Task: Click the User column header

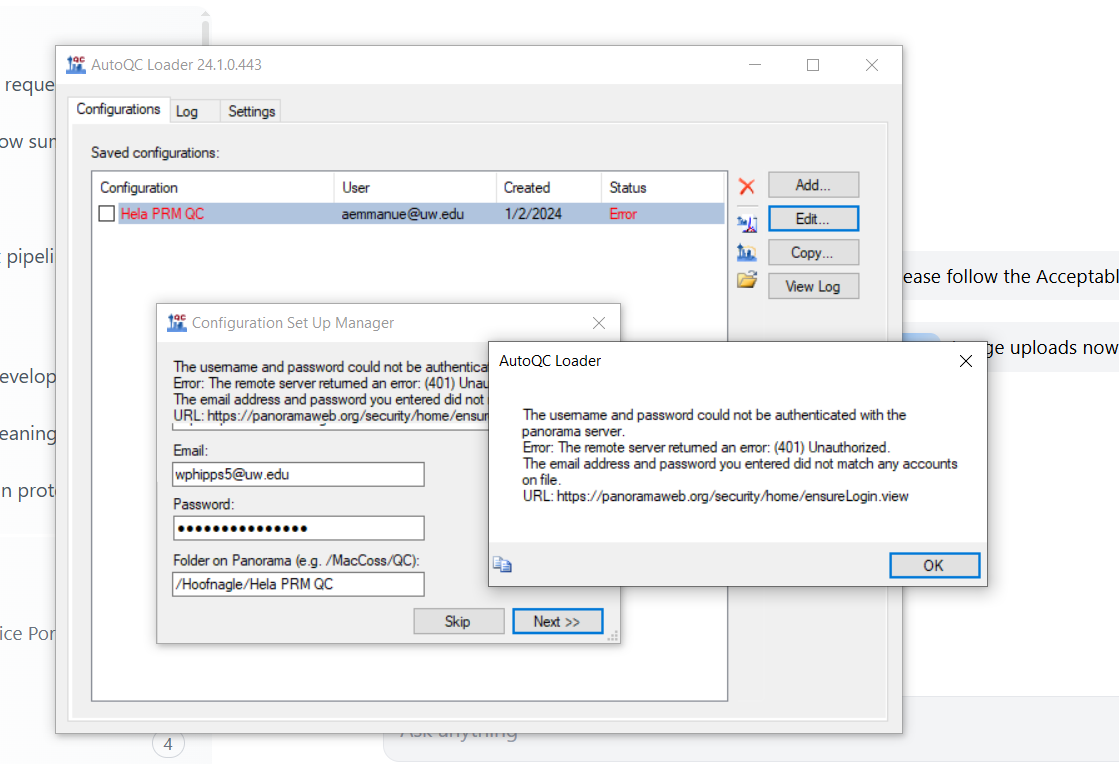Action: click(415, 188)
